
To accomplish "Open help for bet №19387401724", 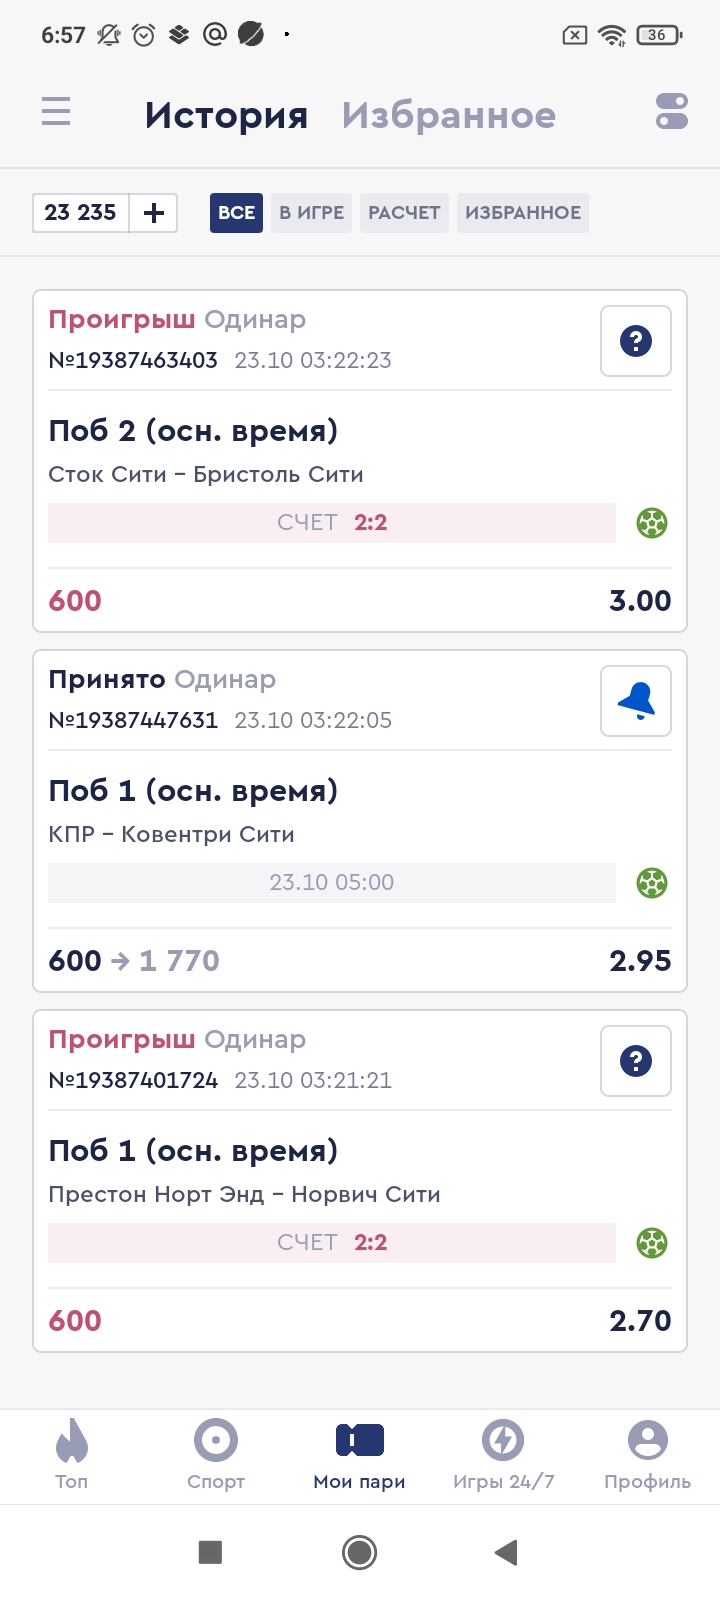I will coord(635,1061).
